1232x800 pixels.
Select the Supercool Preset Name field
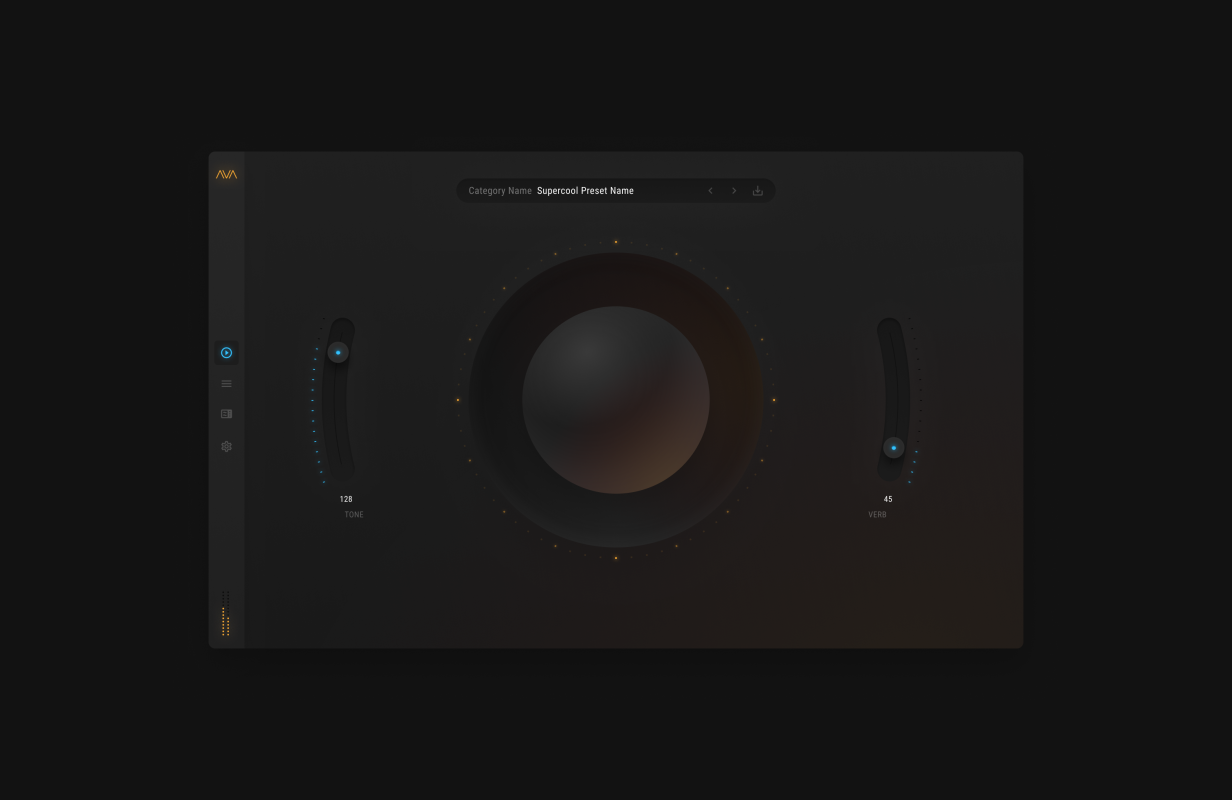point(585,191)
